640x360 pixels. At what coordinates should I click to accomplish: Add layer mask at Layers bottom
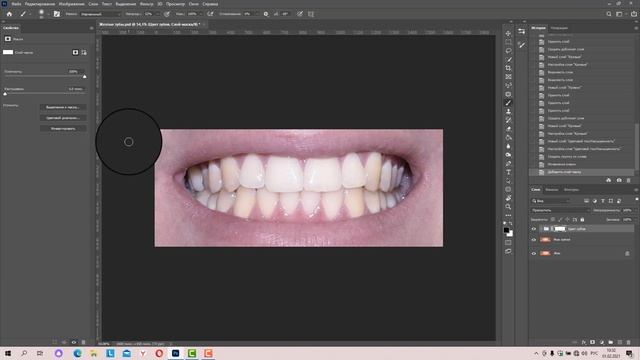592,342
